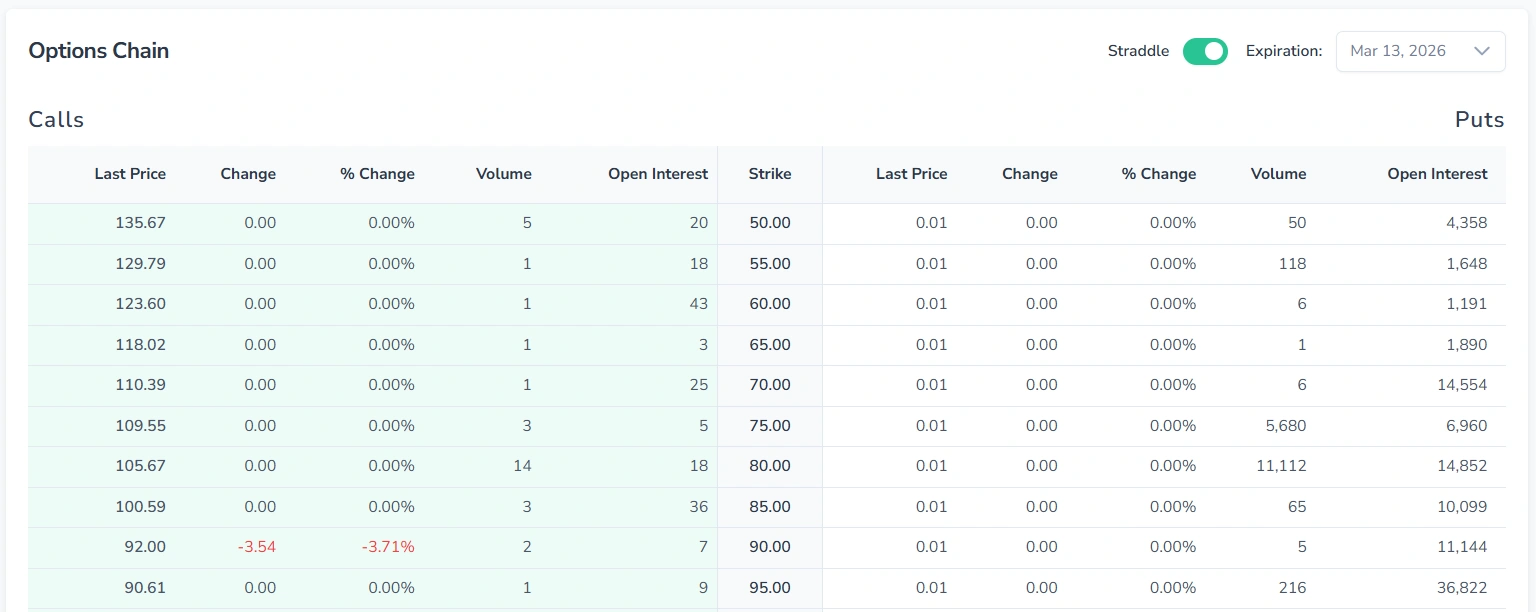The image size is (1536, 612).
Task: Click the Straddle label text
Action: coord(1137,50)
